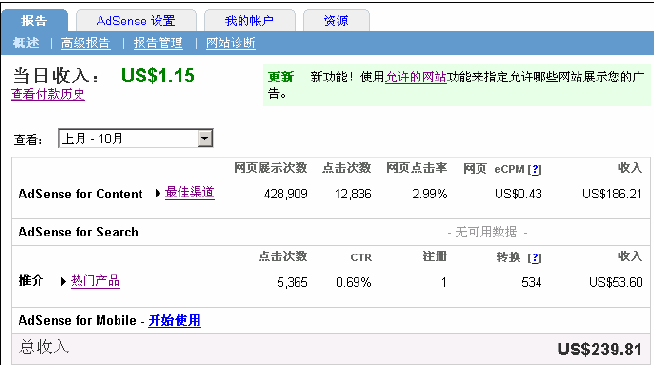654x365 pixels.
Task: Click the AdSense for Search row label
Action: pyautogui.click(x=78, y=232)
